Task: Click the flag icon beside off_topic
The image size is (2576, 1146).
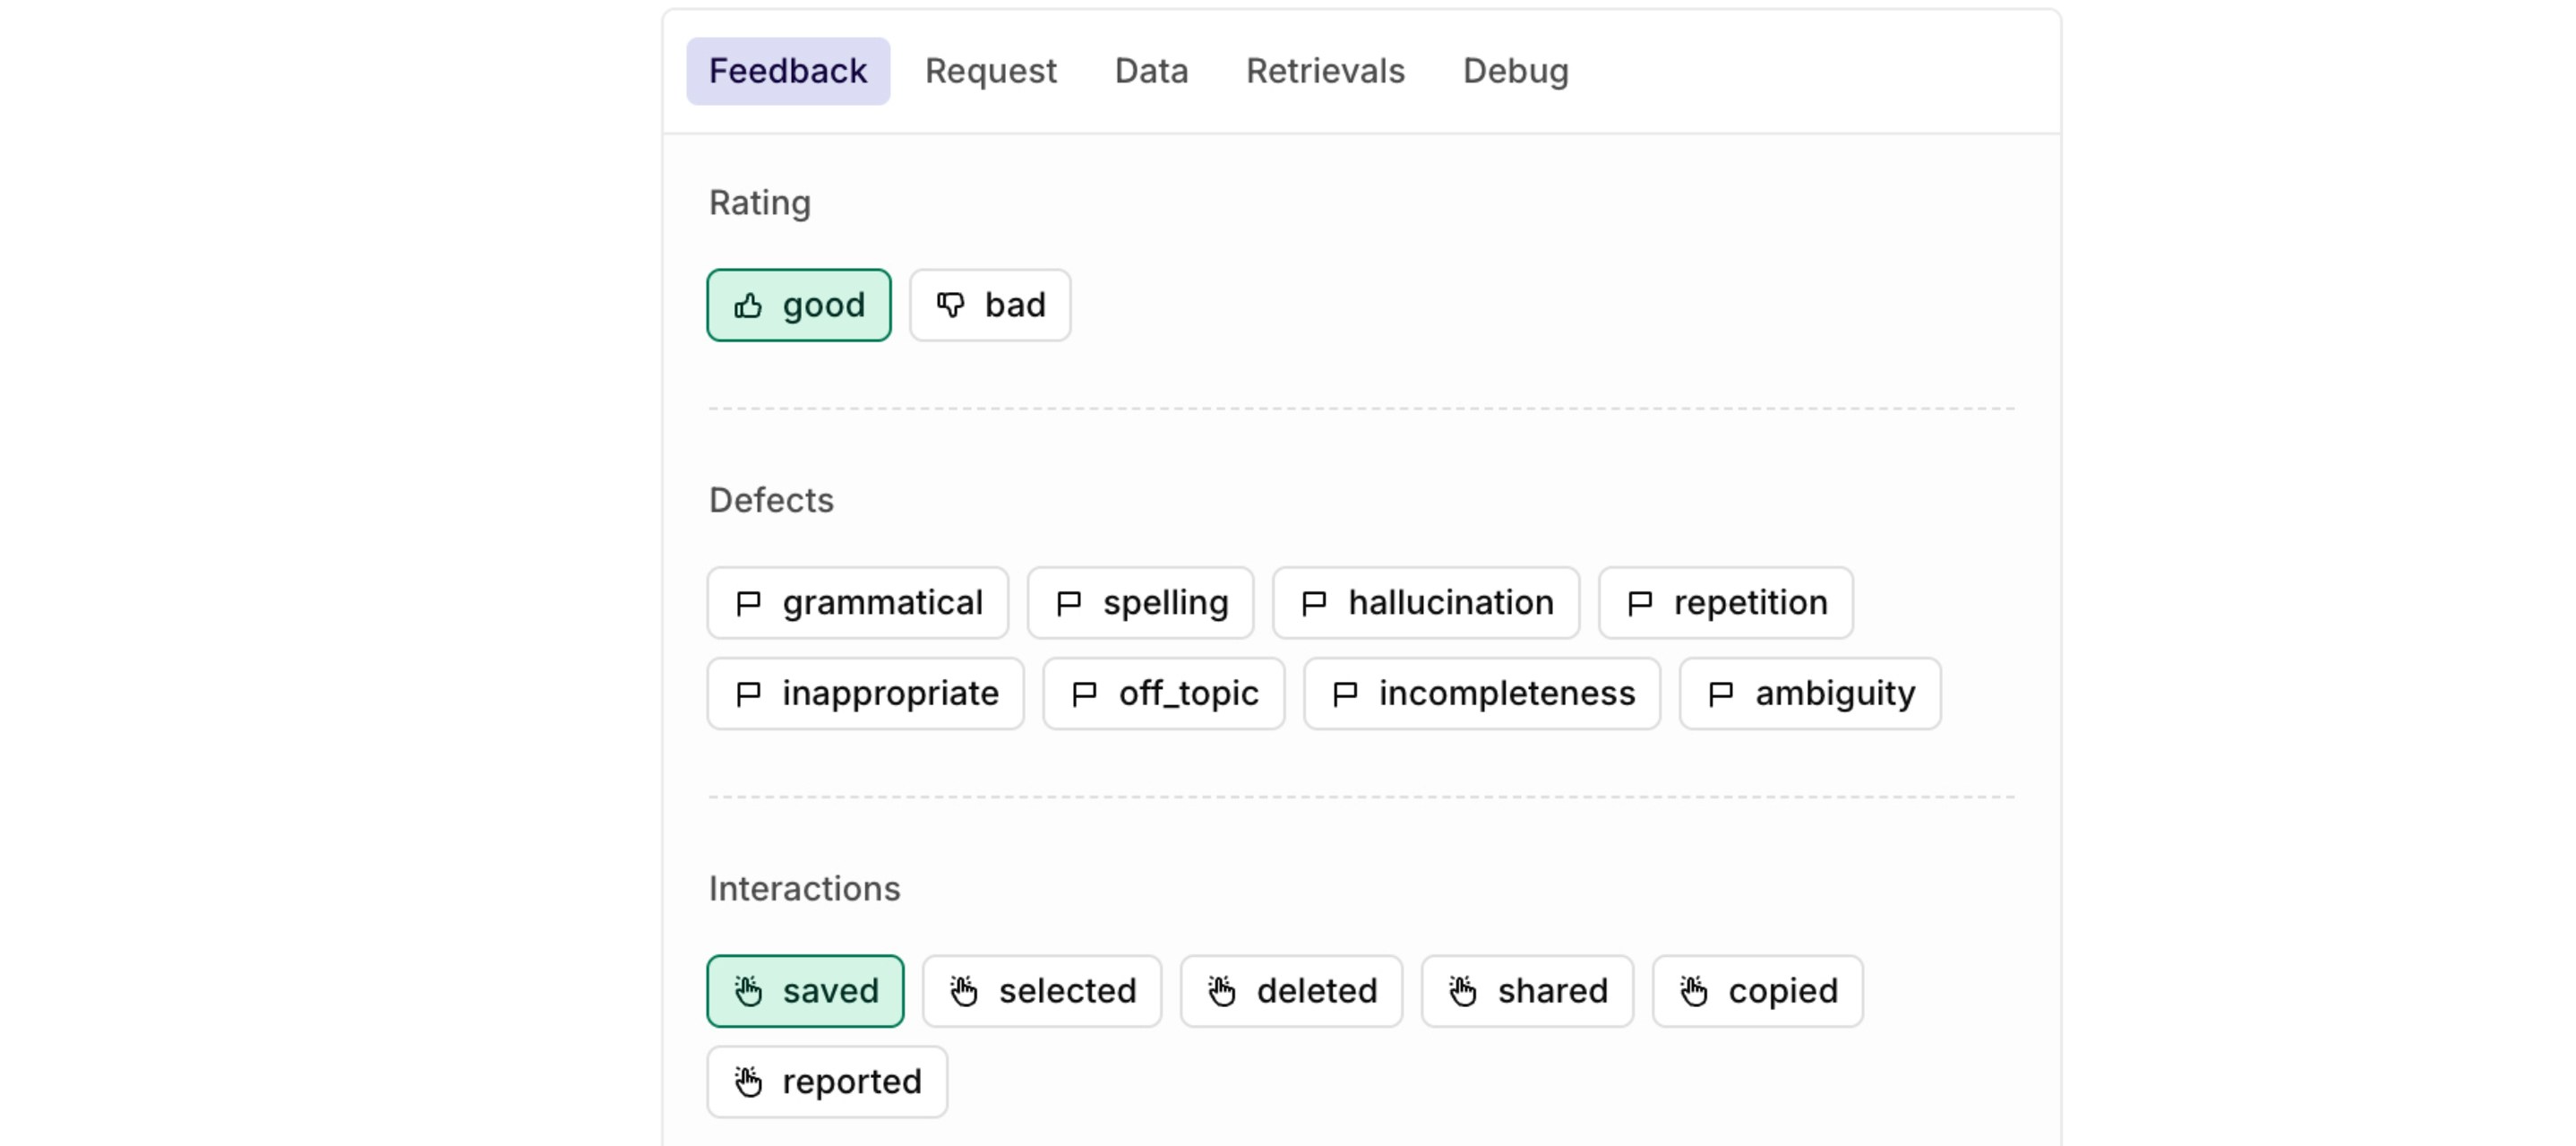Action: pyautogui.click(x=1084, y=694)
